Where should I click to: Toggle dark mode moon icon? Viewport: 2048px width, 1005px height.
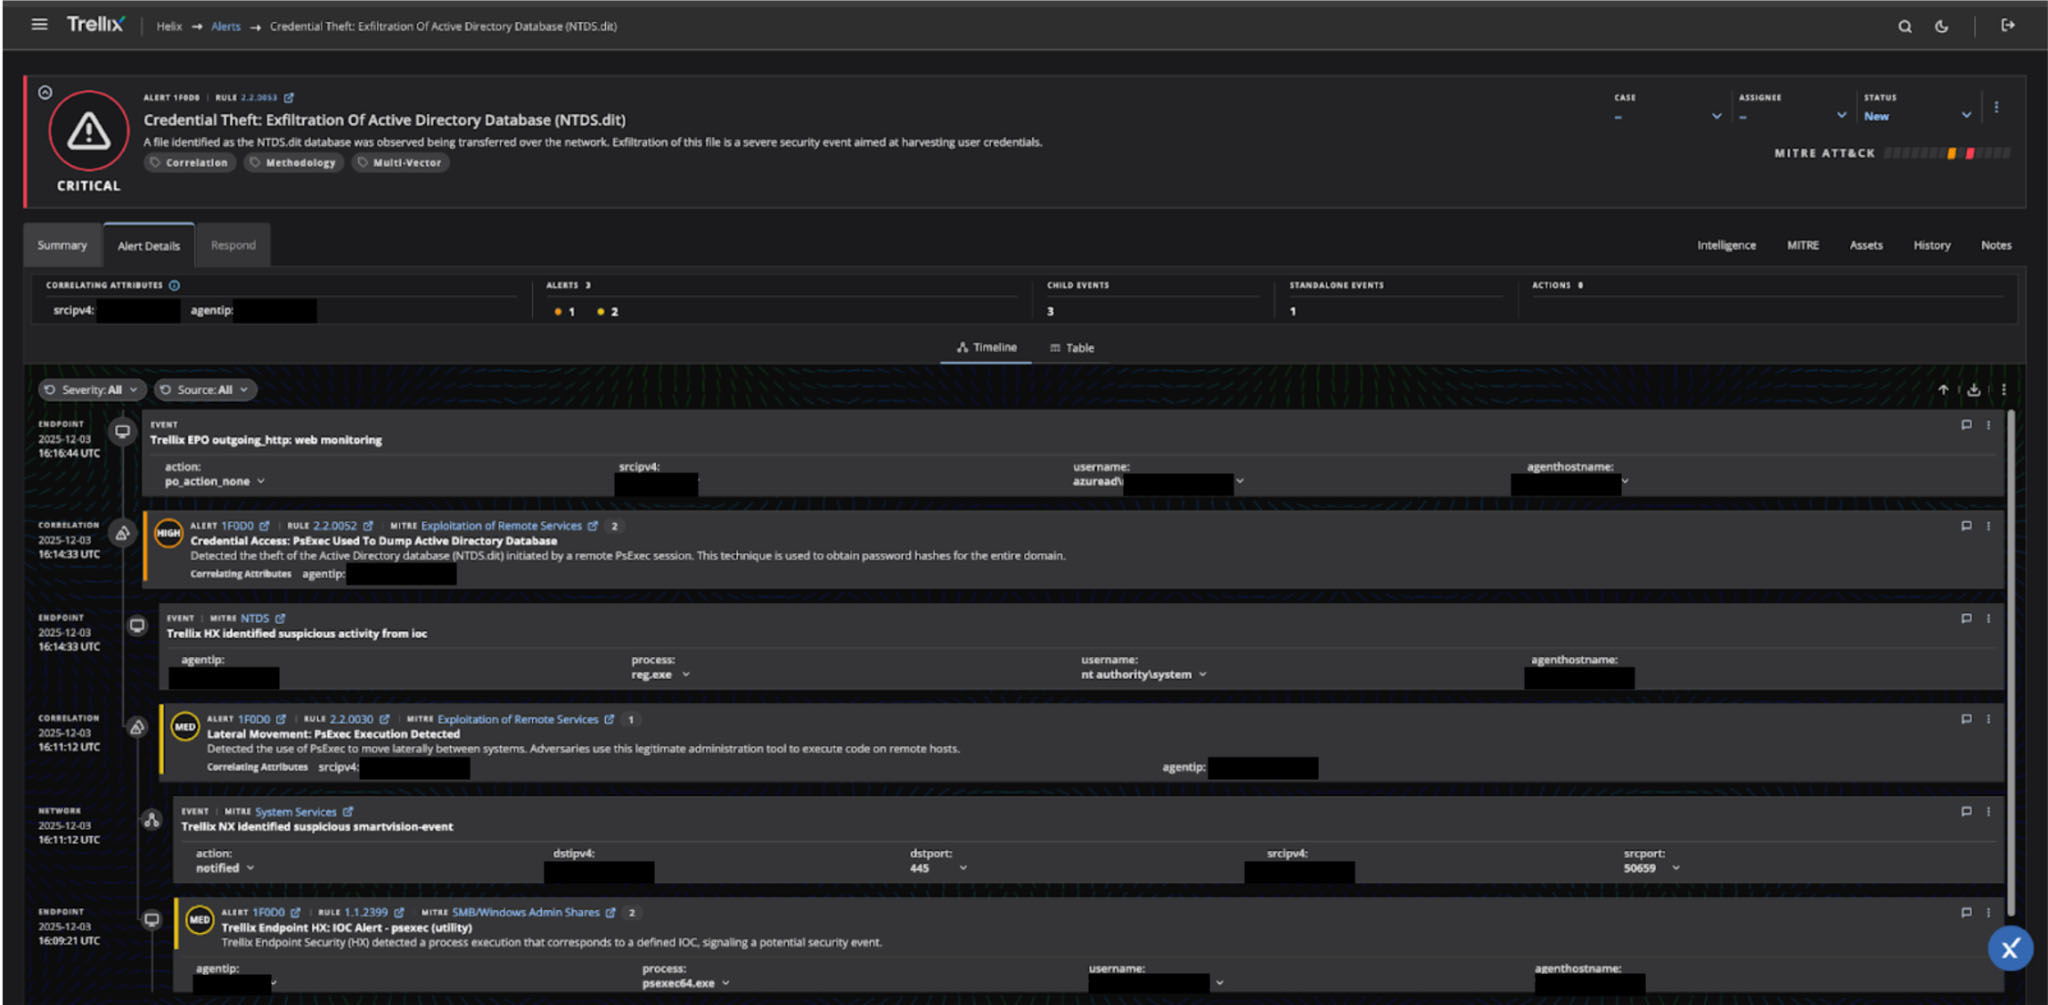point(1941,27)
